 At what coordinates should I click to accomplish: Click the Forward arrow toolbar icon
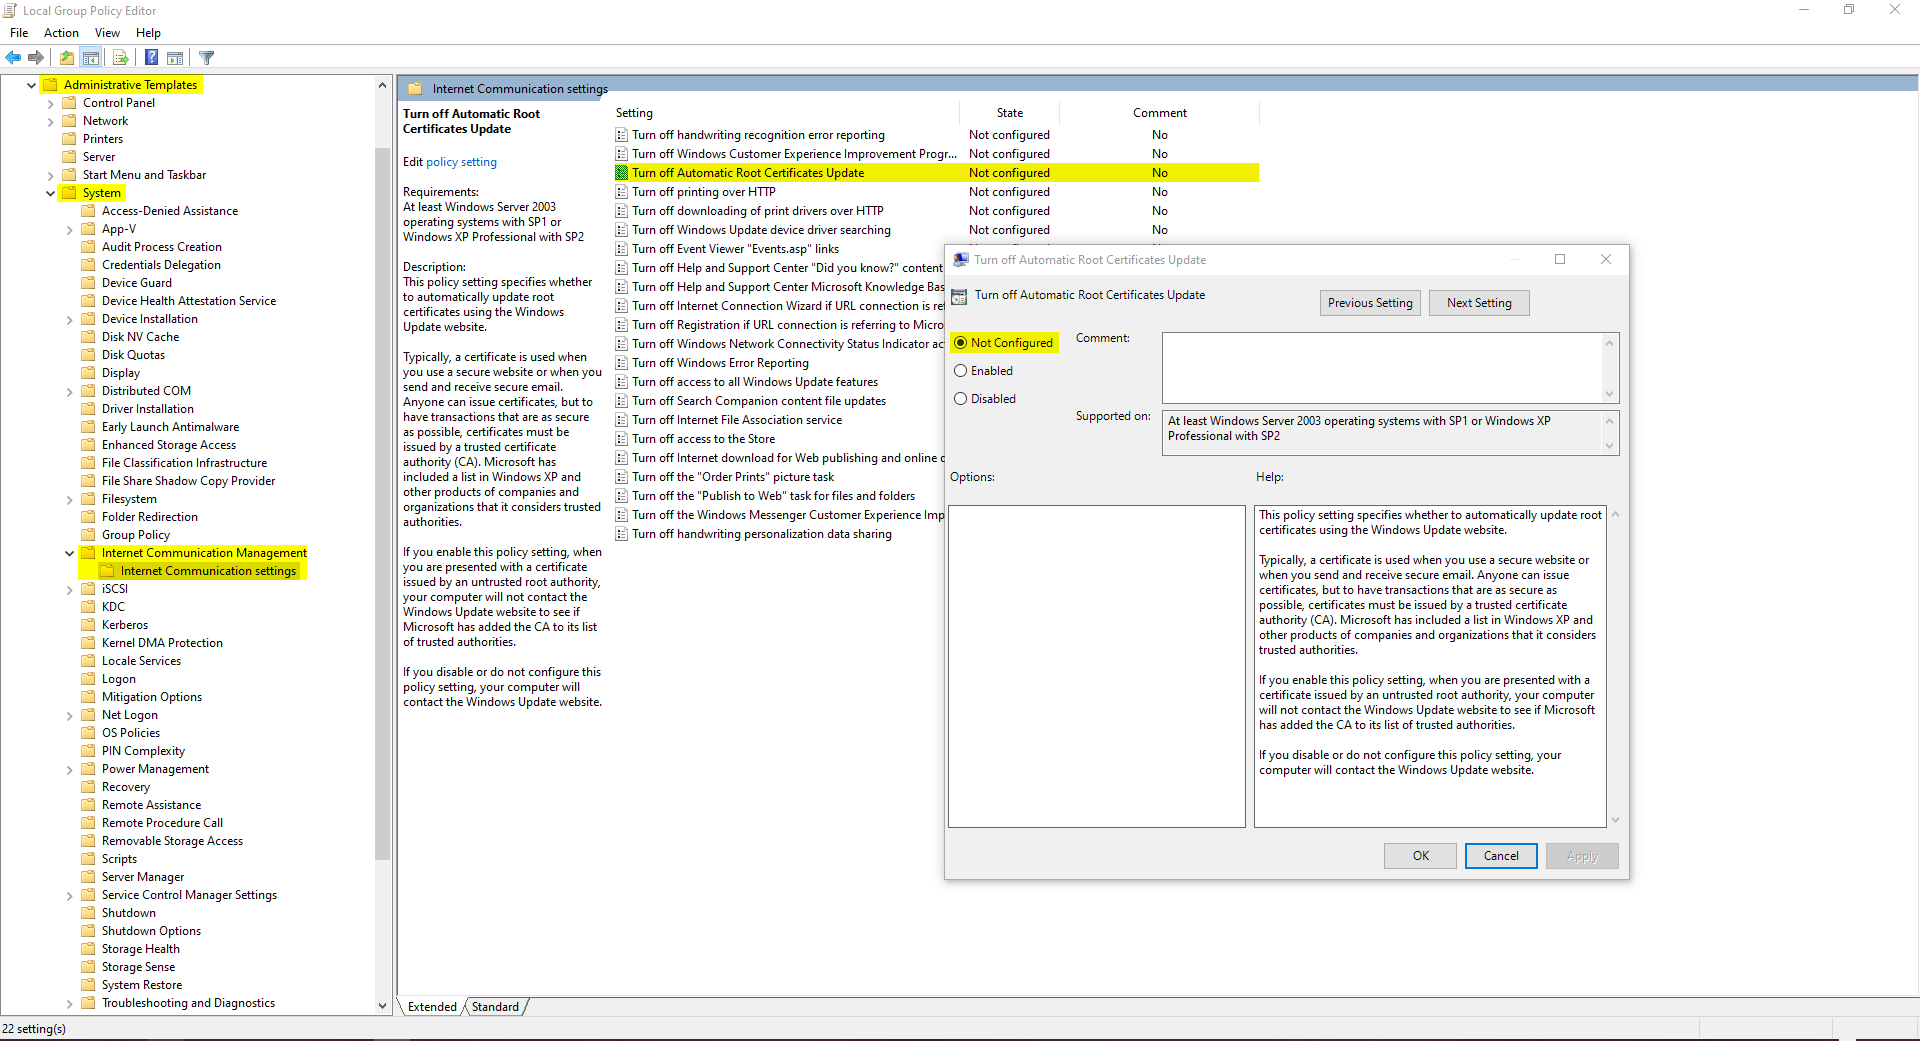tap(36, 58)
